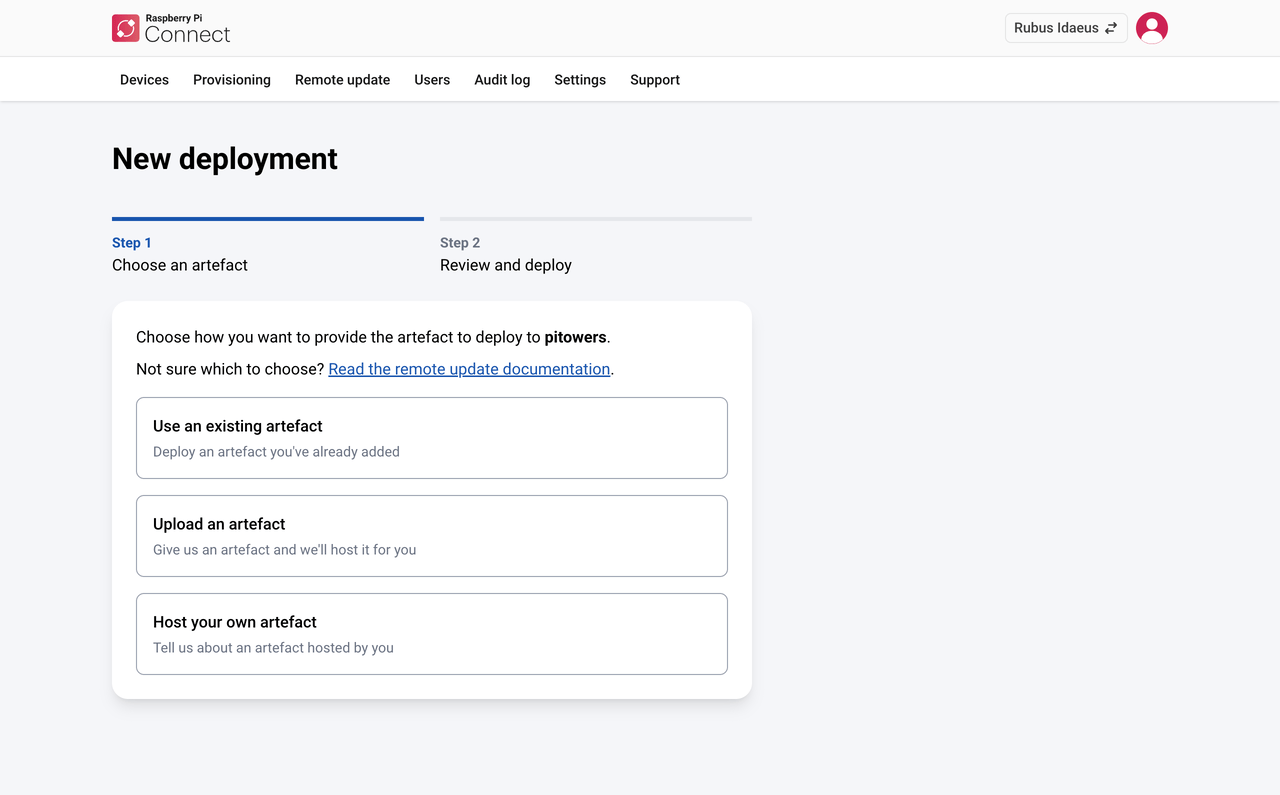The height and width of the screenshot is (795, 1280).
Task: Open the Remote update section
Action: click(342, 80)
